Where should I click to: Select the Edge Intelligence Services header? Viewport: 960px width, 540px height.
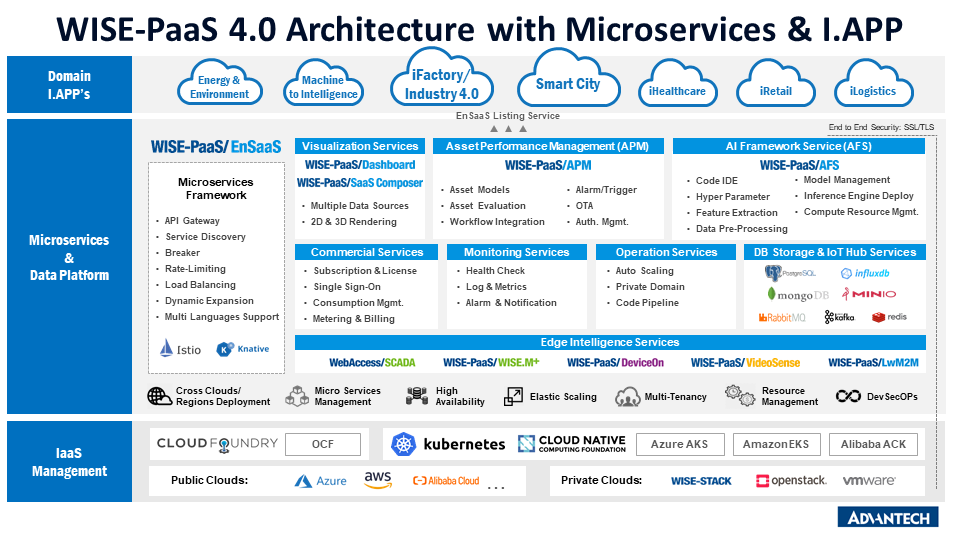[610, 342]
